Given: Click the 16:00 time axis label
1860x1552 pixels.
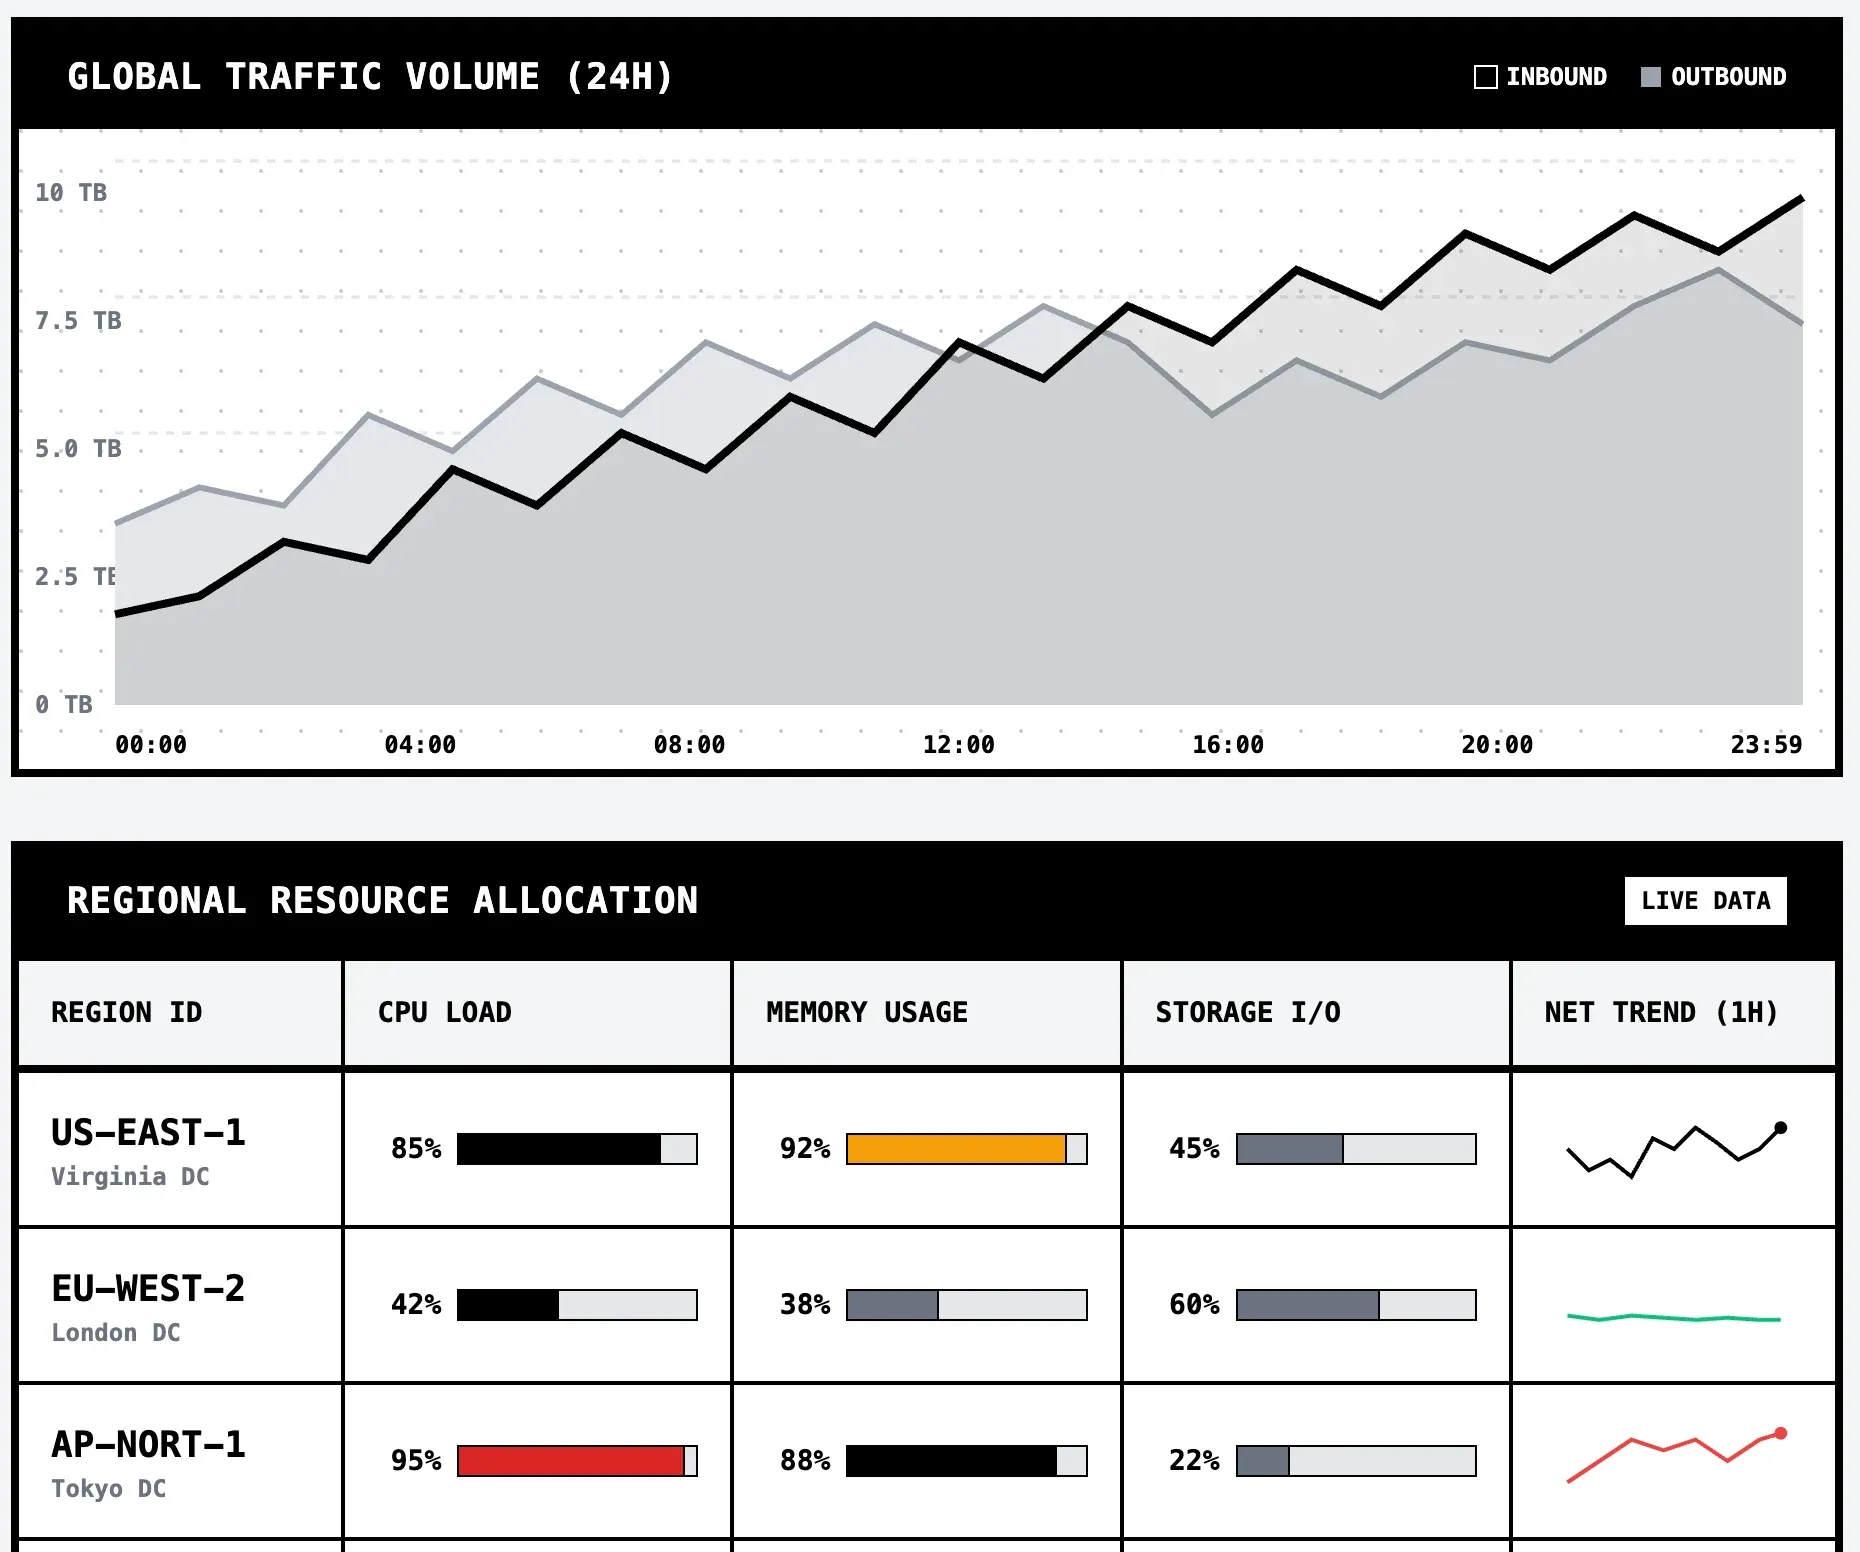Looking at the screenshot, I should click(1228, 745).
